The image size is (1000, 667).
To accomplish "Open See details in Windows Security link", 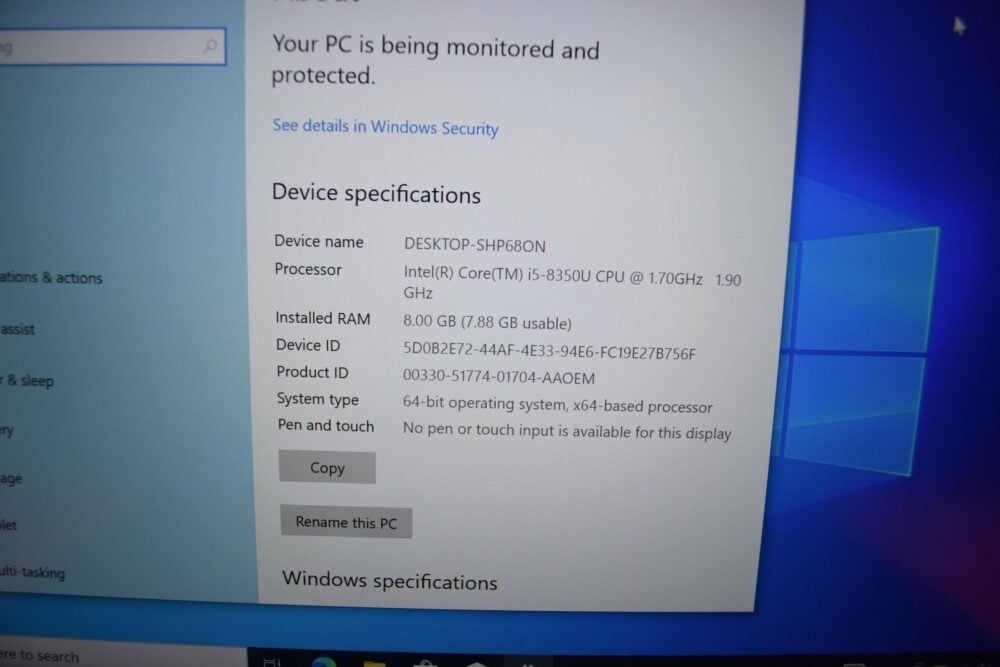I will tap(385, 127).
